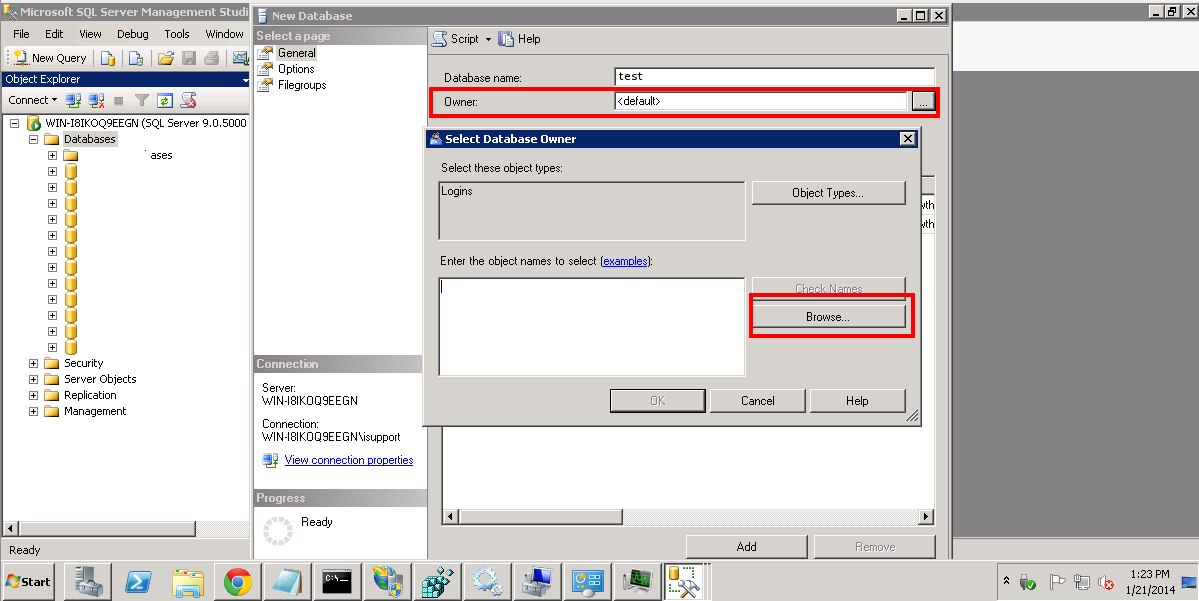Viewport: 1199px width, 601px height.
Task: Open Google Chrome from the taskbar
Action: tap(238, 583)
